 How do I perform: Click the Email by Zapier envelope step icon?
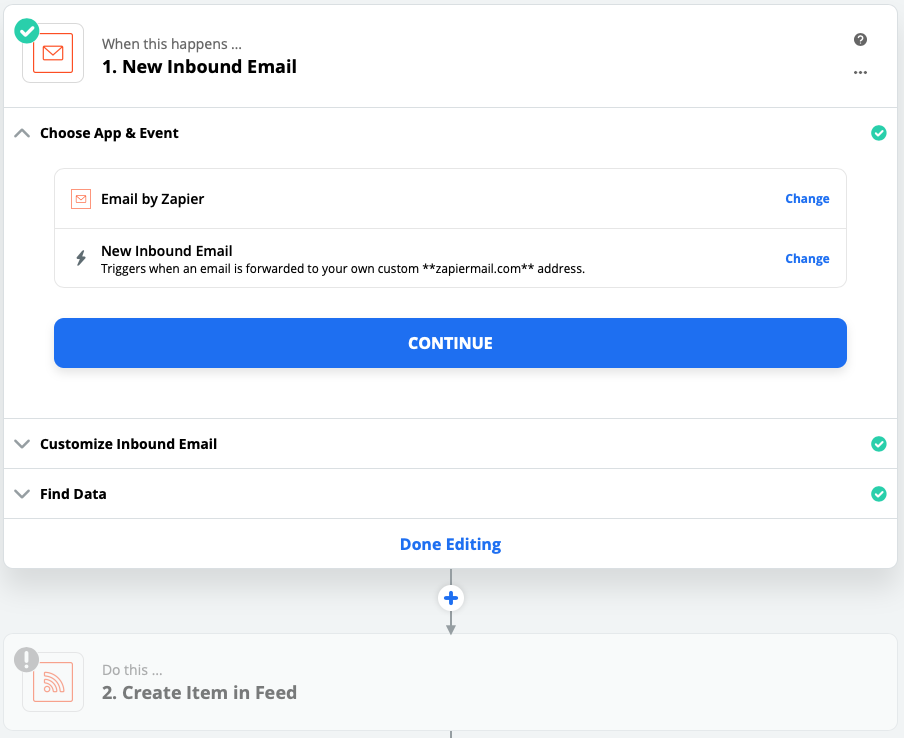[x=53, y=53]
